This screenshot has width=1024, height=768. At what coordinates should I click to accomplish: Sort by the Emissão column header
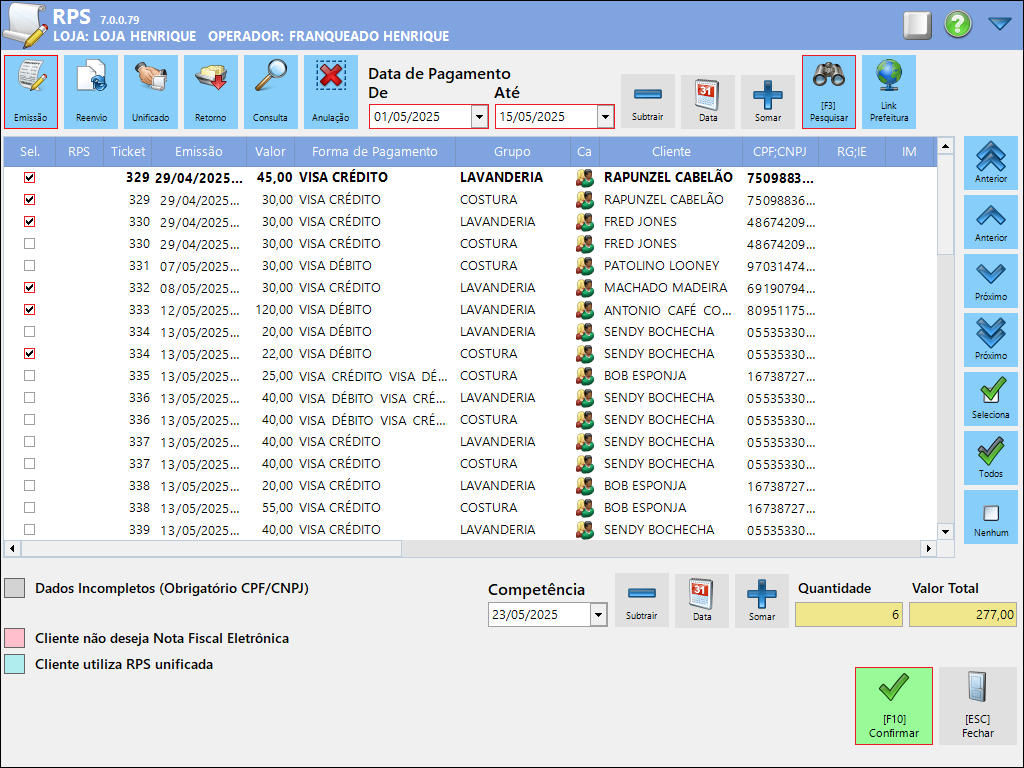(199, 152)
